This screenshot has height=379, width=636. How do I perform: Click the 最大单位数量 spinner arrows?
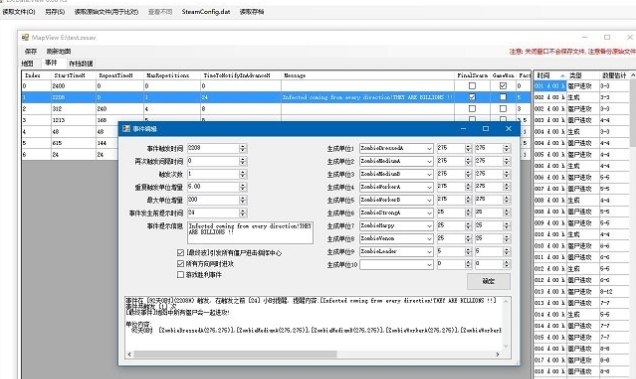(x=243, y=200)
